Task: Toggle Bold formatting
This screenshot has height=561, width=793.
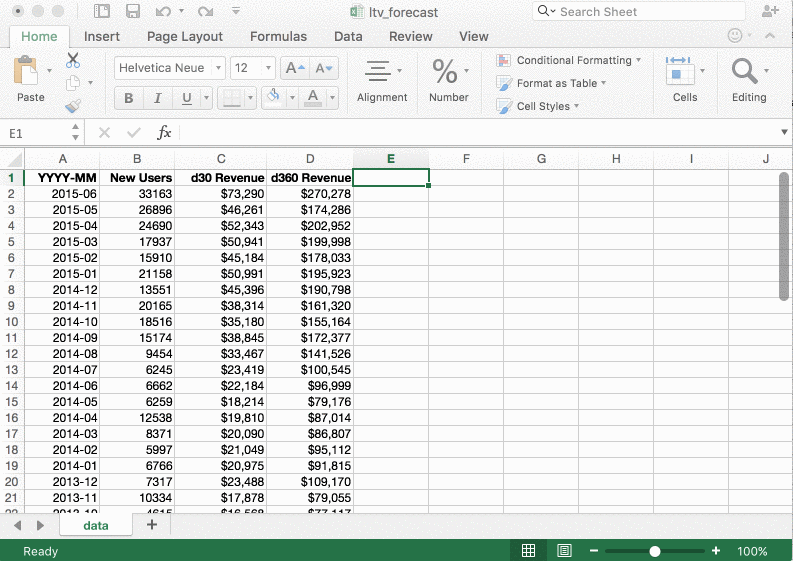Action: (x=128, y=98)
